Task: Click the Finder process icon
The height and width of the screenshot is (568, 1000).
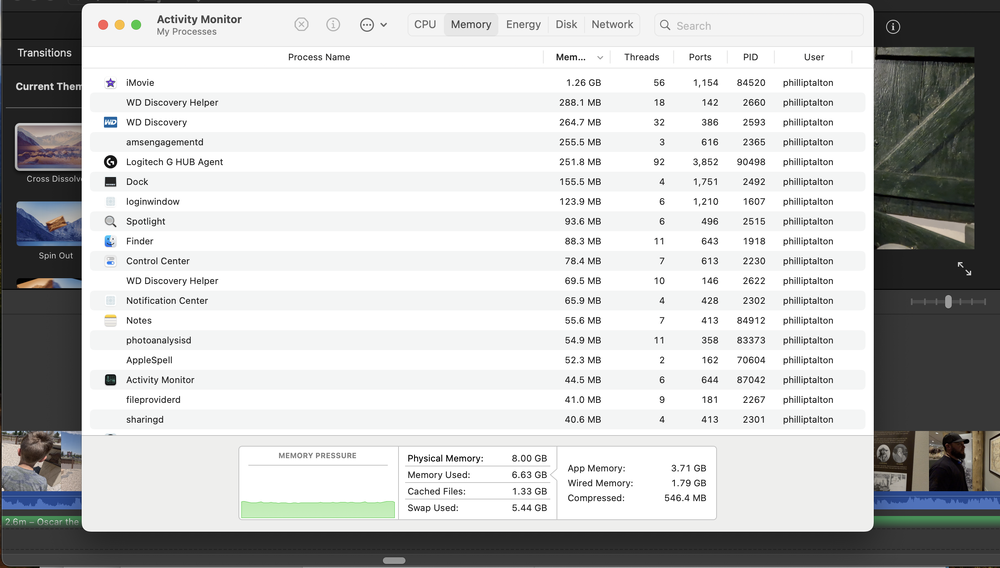Action: (110, 241)
